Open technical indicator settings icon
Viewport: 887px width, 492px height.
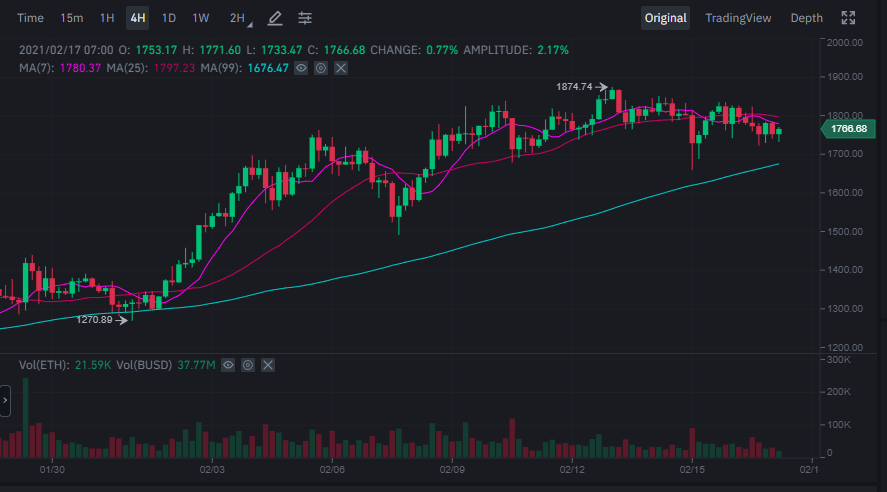305,18
